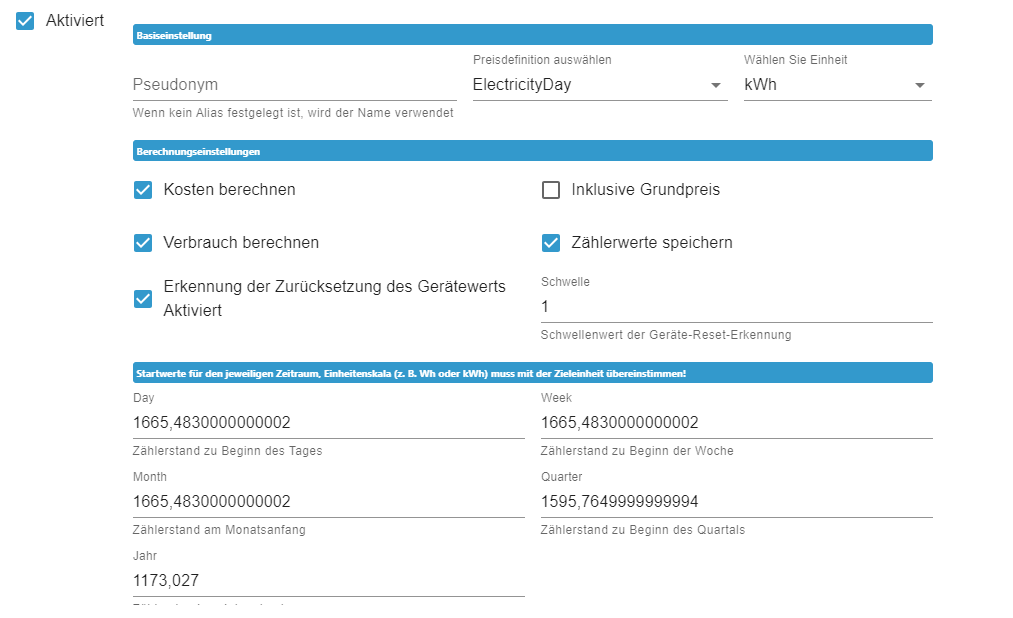
Task: Click the Inklusive Grundpreis label
Action: coord(645,190)
